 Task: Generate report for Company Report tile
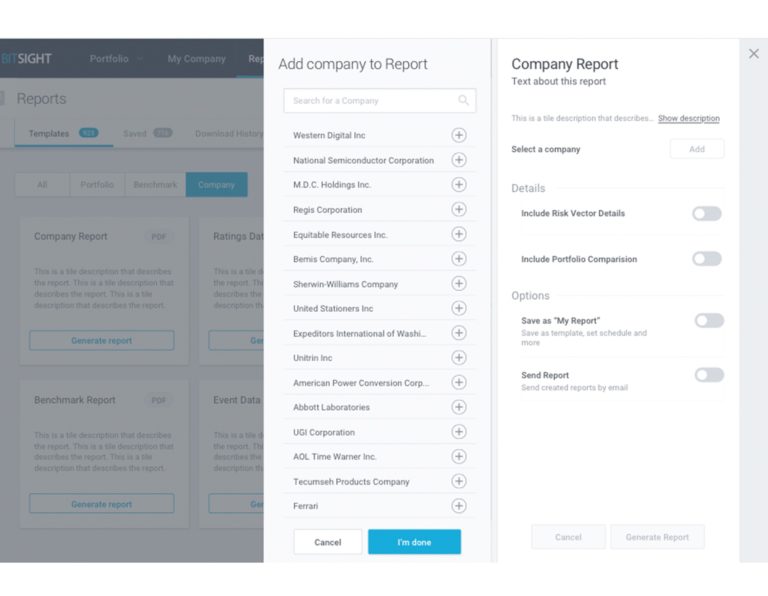pos(101,340)
